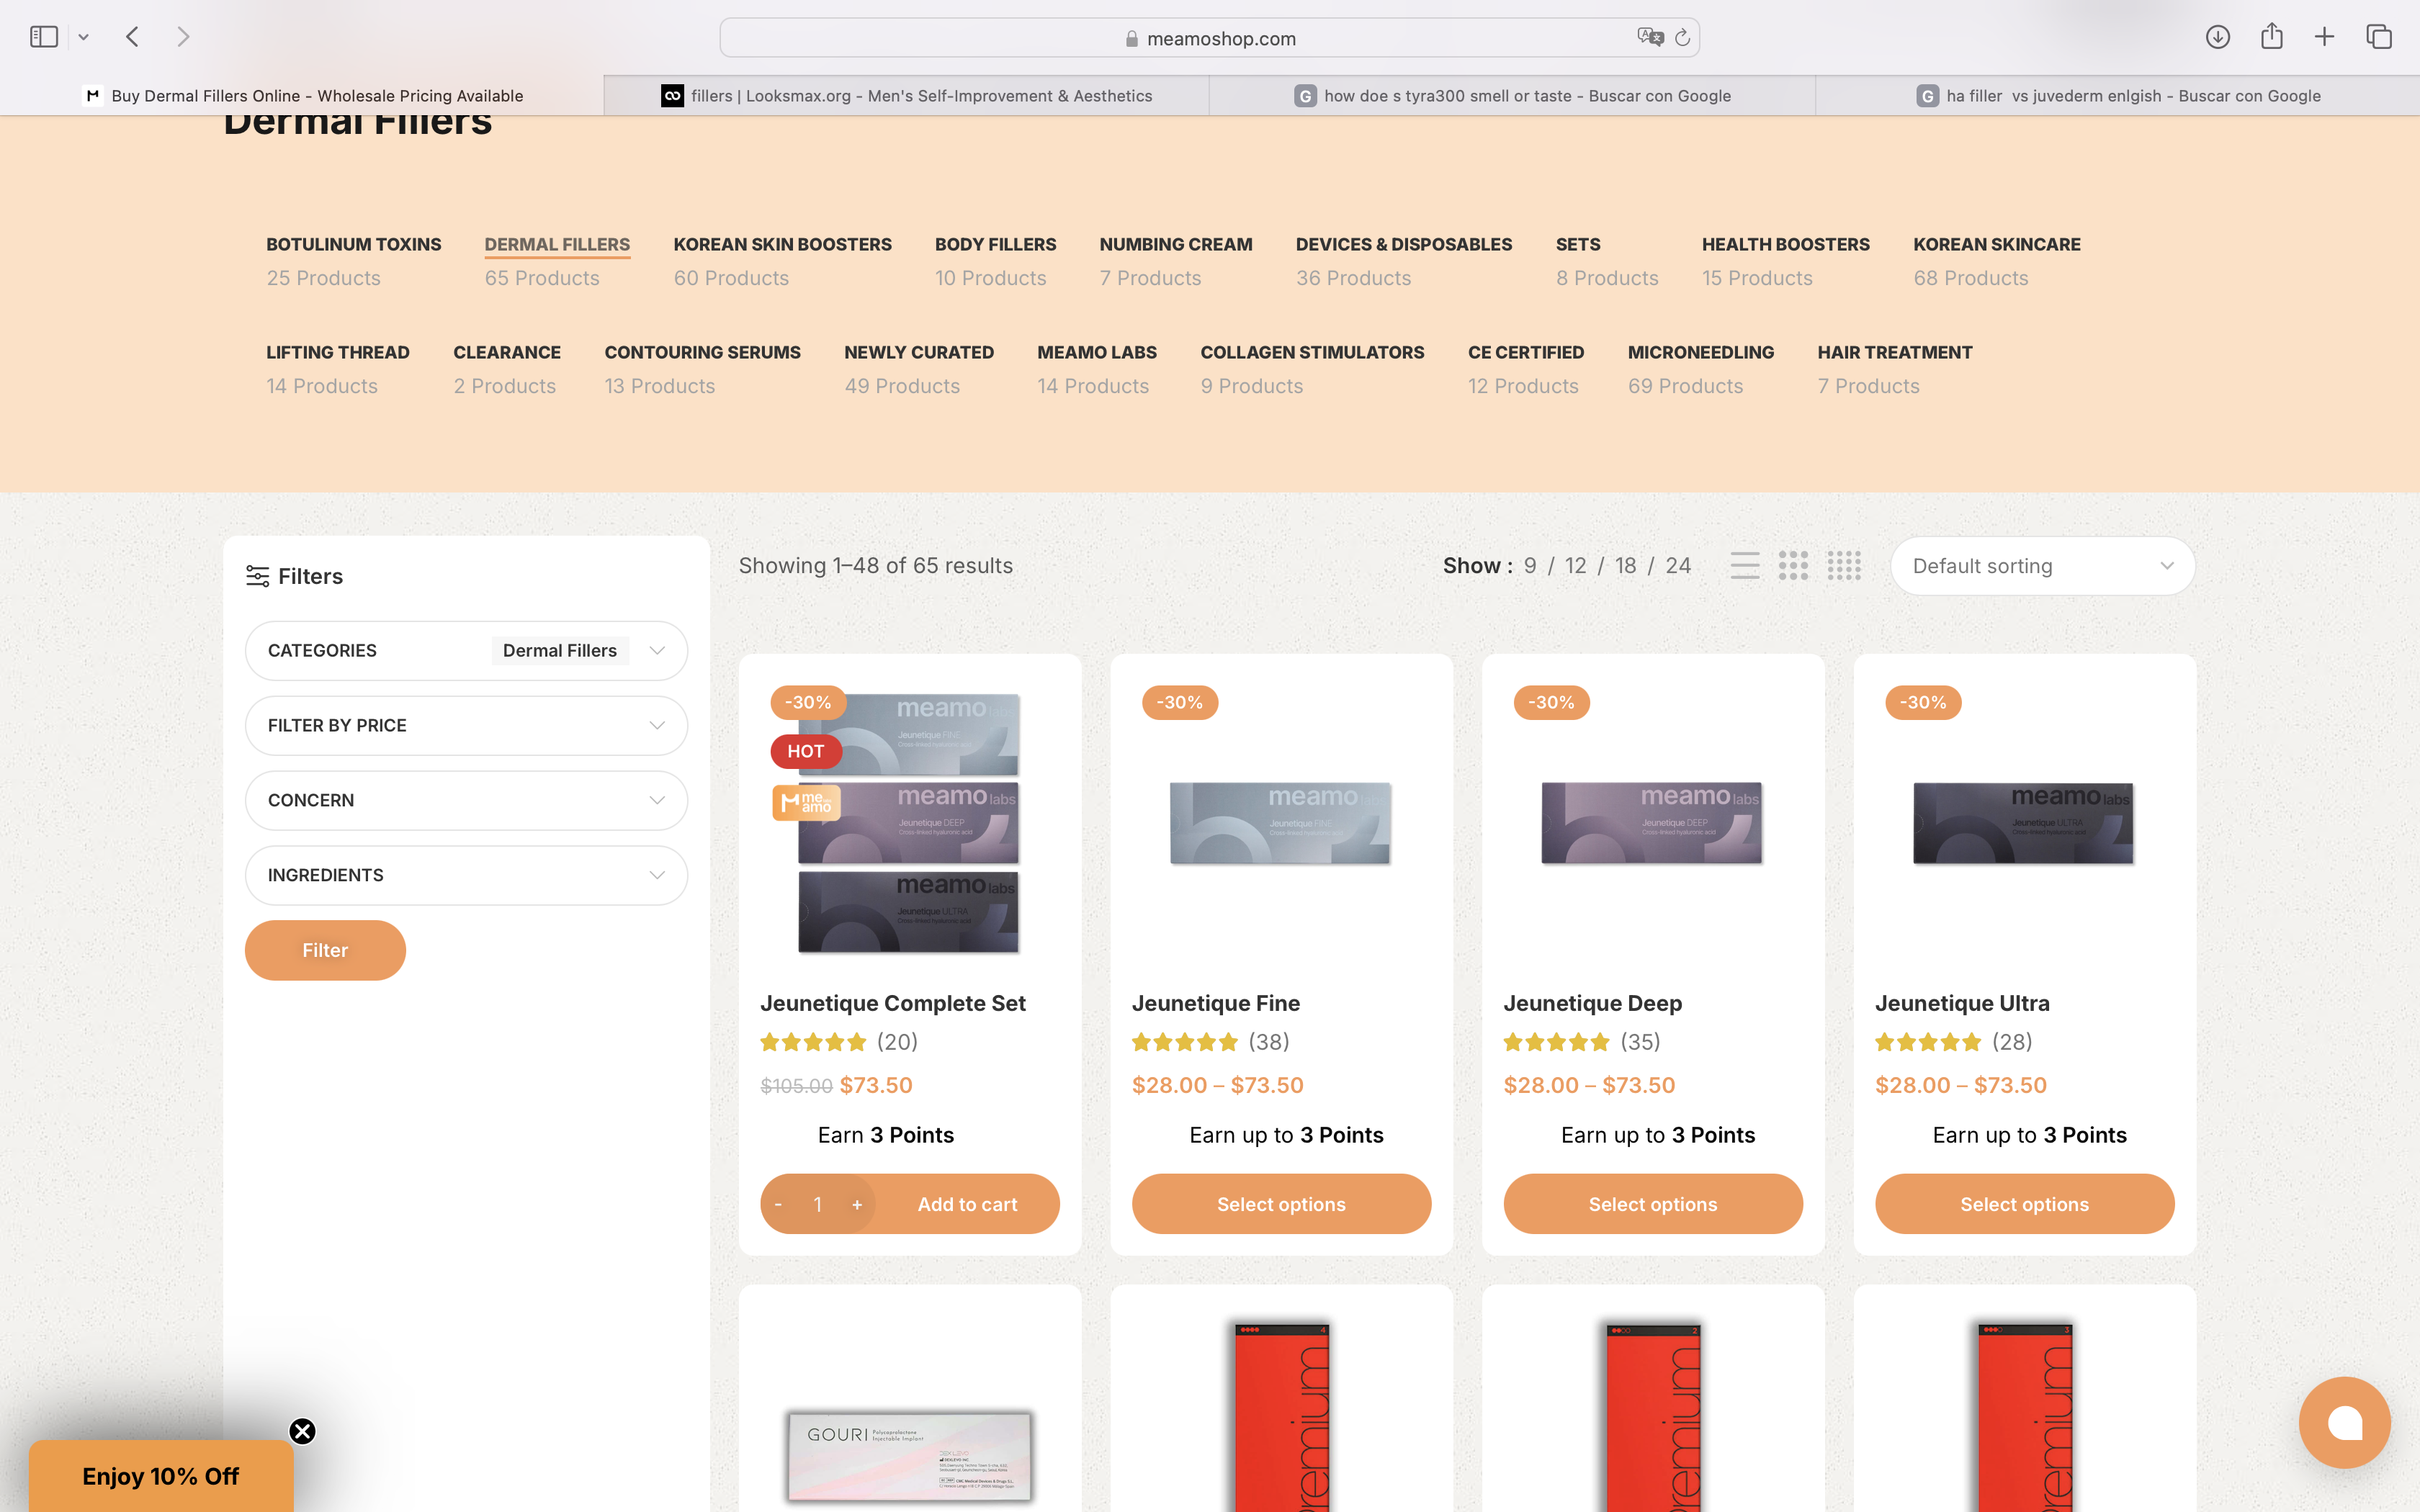Open Clearance category
2420x1512 pixels.
[x=506, y=352]
